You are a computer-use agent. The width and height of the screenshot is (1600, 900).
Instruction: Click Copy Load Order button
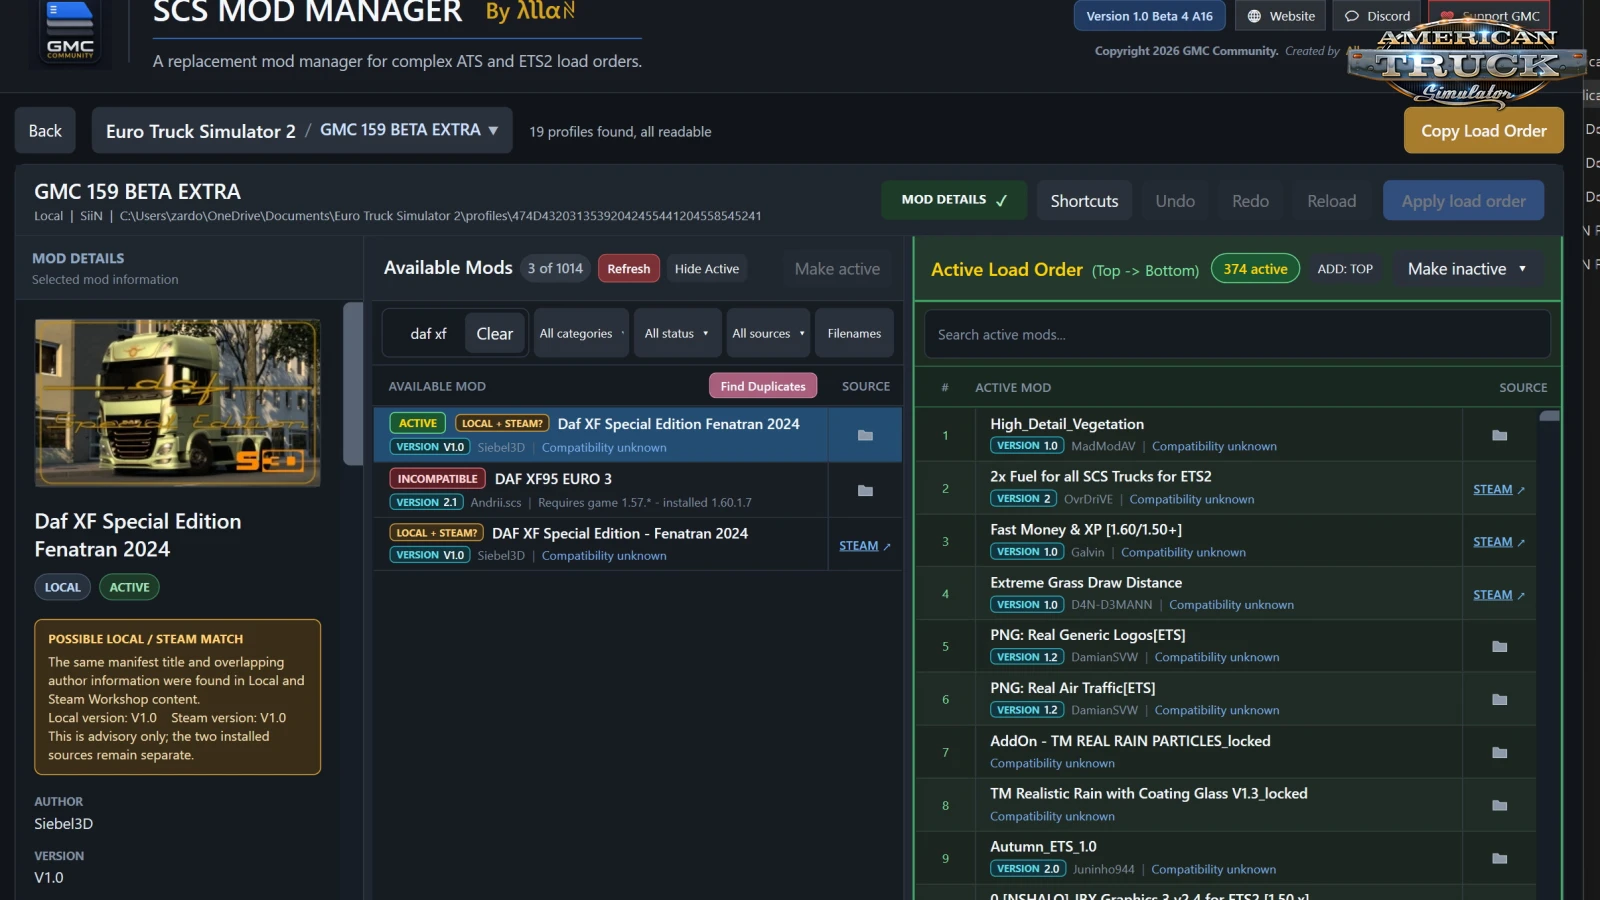click(x=1484, y=131)
